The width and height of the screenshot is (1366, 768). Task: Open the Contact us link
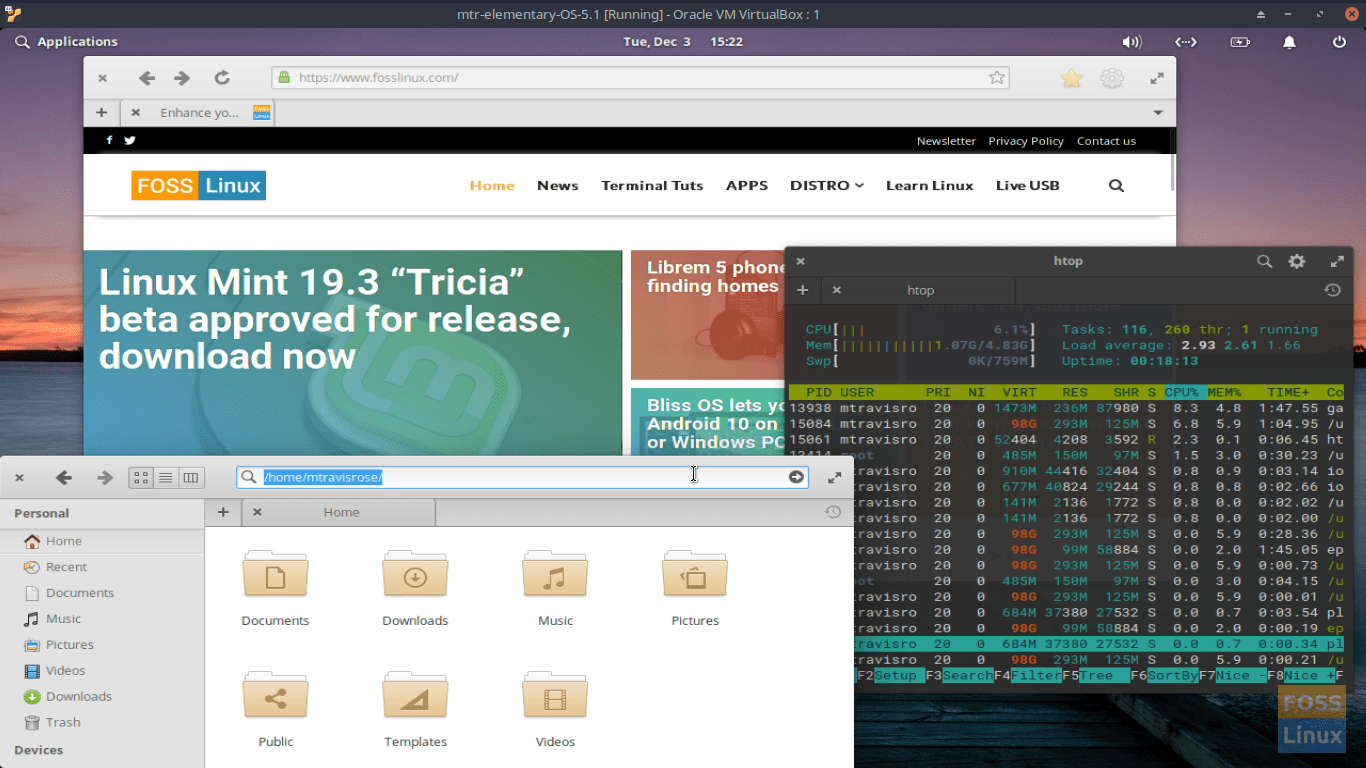coord(1106,141)
